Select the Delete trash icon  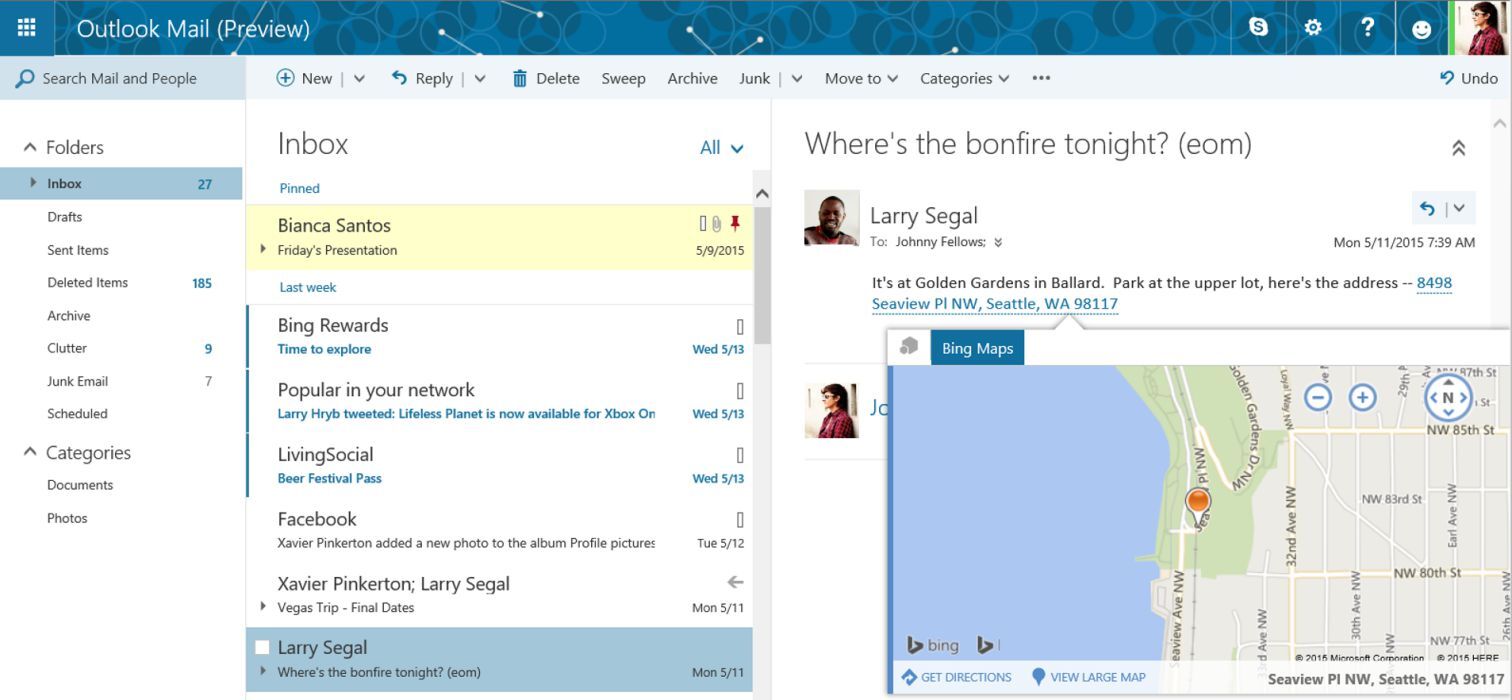pyautogui.click(x=519, y=77)
